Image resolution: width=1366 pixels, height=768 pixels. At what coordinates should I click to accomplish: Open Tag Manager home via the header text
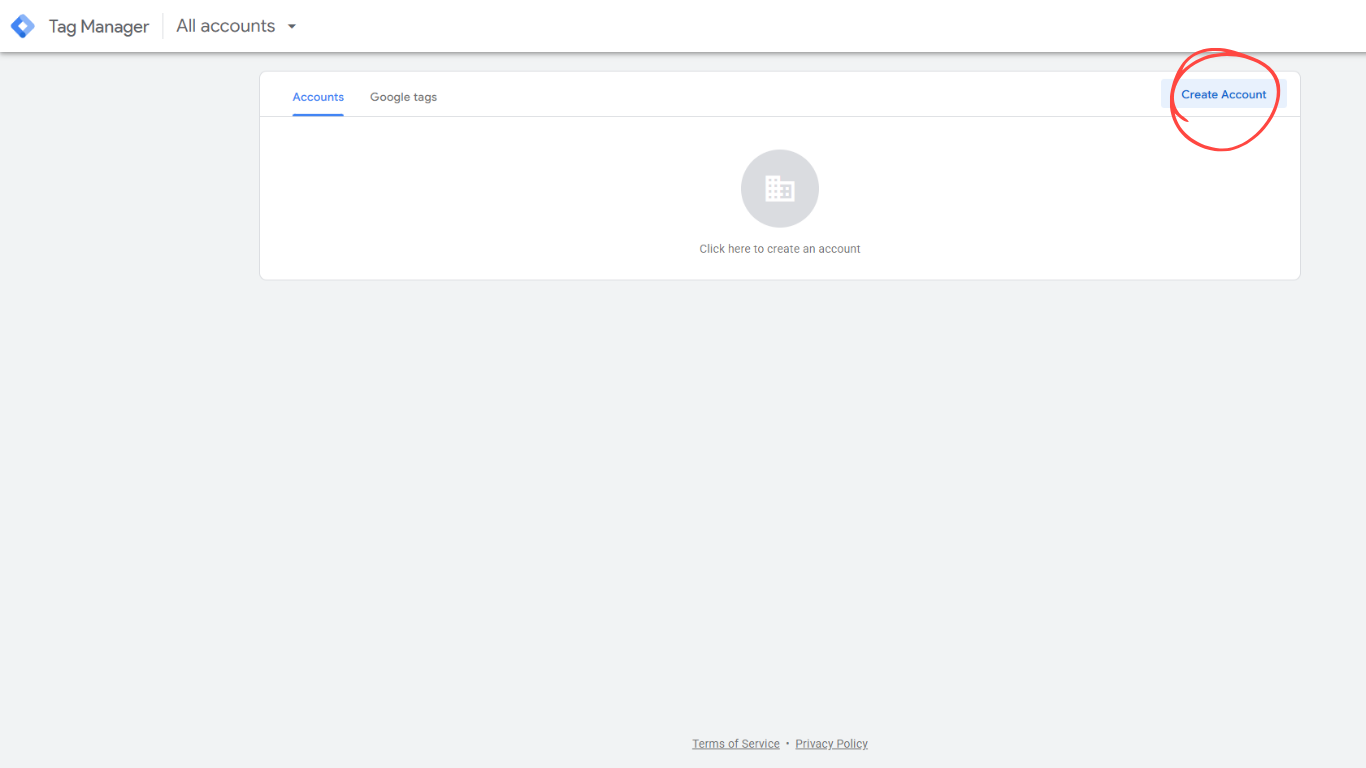point(98,26)
